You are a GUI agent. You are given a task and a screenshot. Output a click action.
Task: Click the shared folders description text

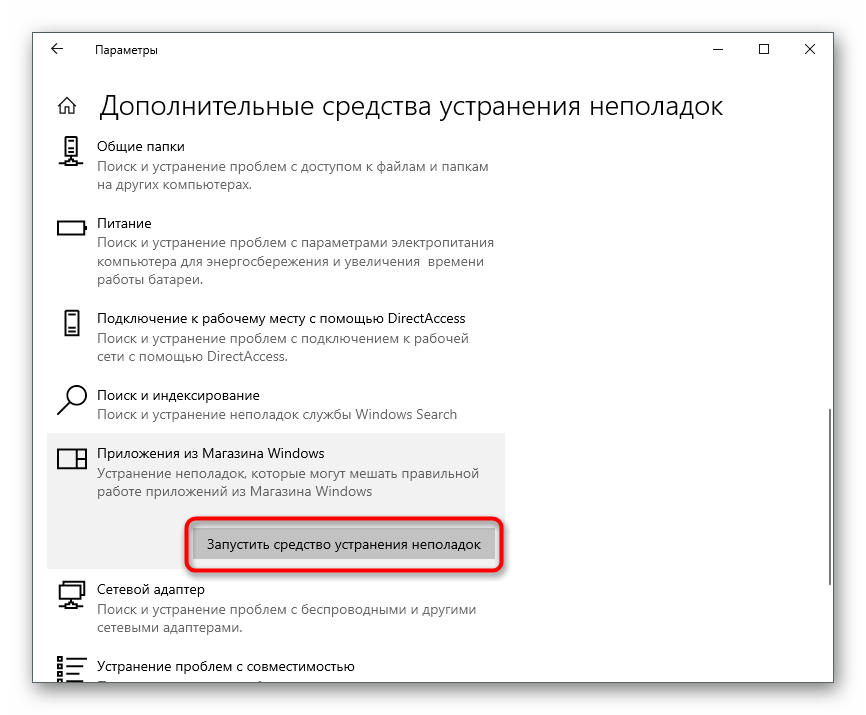pyautogui.click(x=293, y=176)
